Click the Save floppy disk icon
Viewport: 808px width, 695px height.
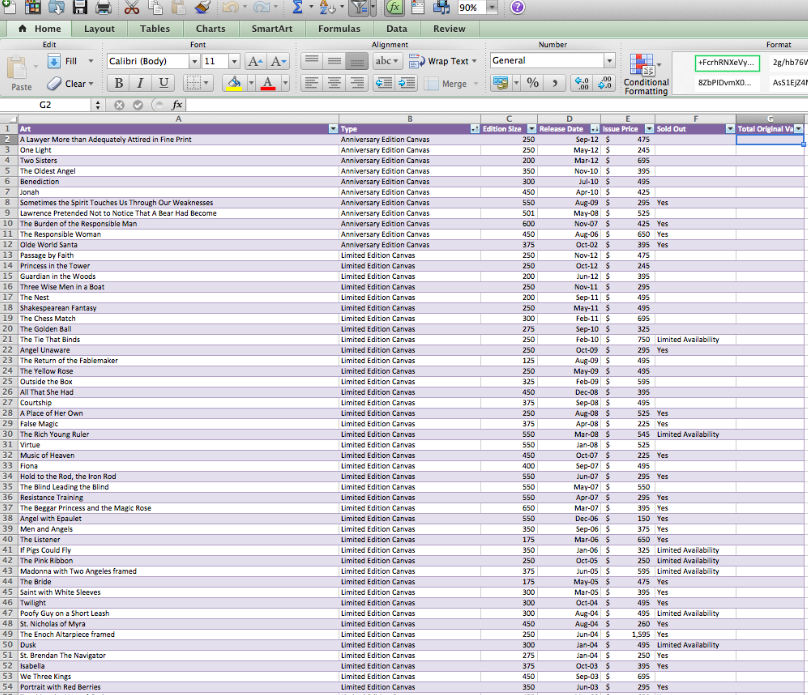(x=80, y=7)
